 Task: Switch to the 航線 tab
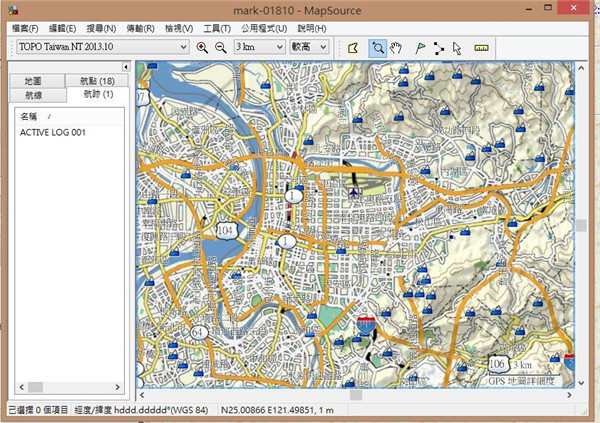point(37,95)
